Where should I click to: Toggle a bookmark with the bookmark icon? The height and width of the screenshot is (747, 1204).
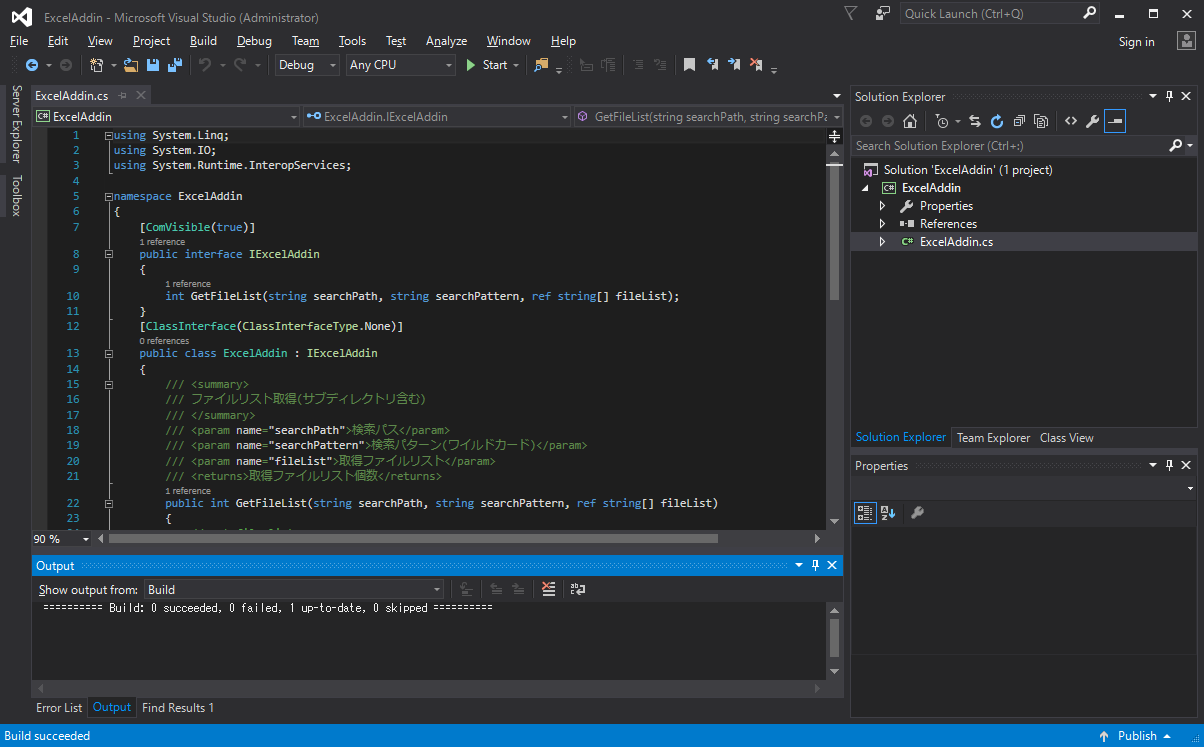(x=689, y=65)
